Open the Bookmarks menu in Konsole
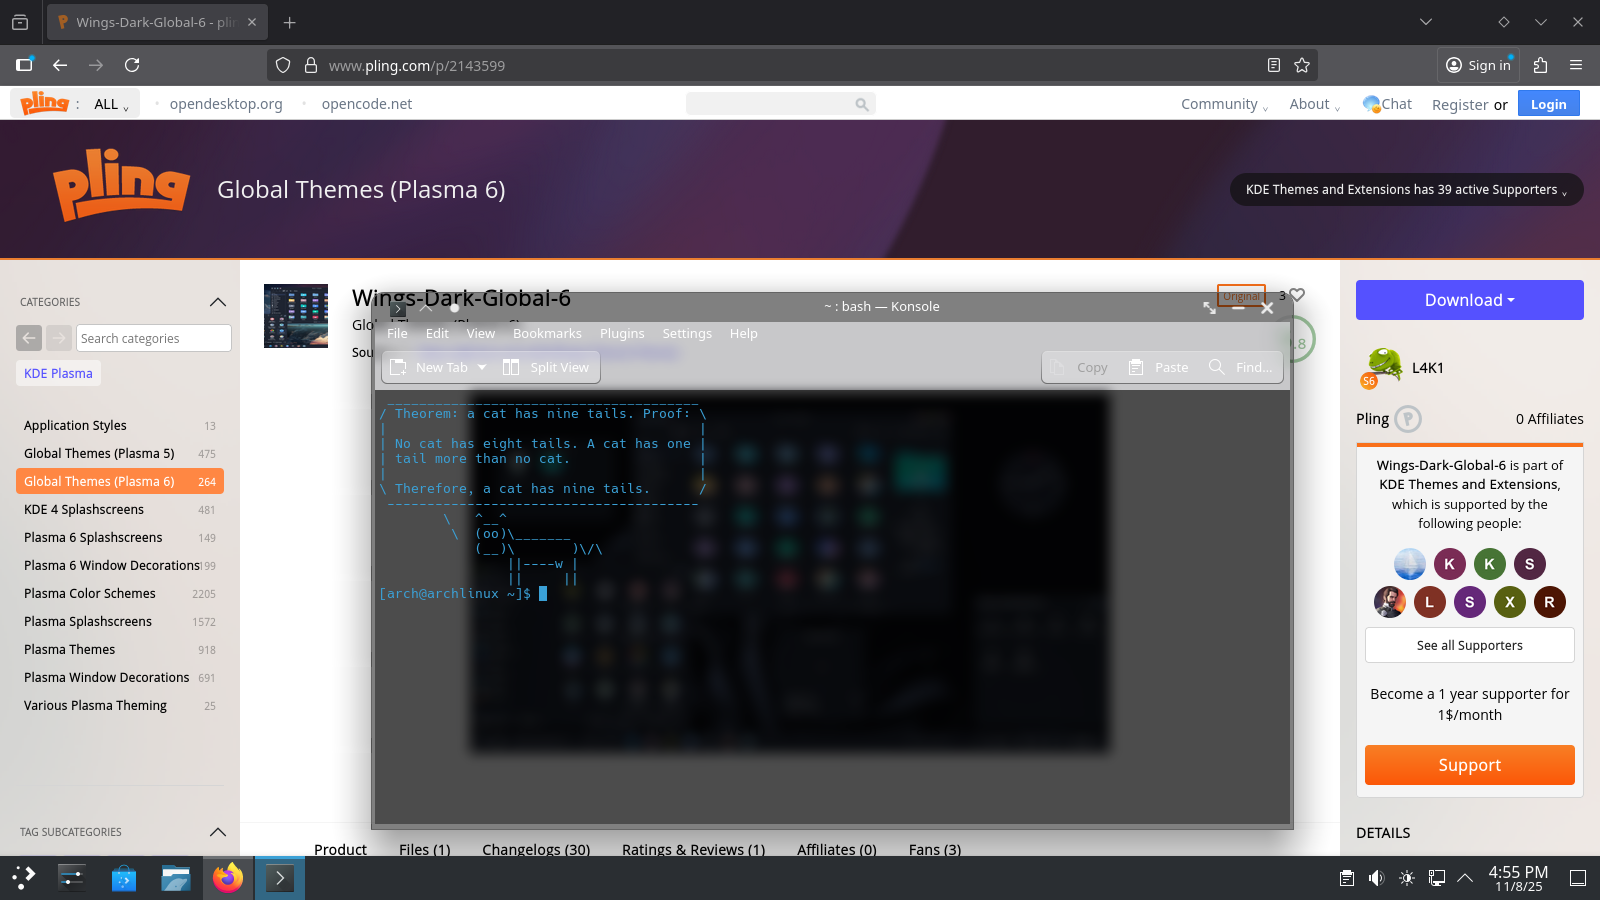 click(x=547, y=334)
